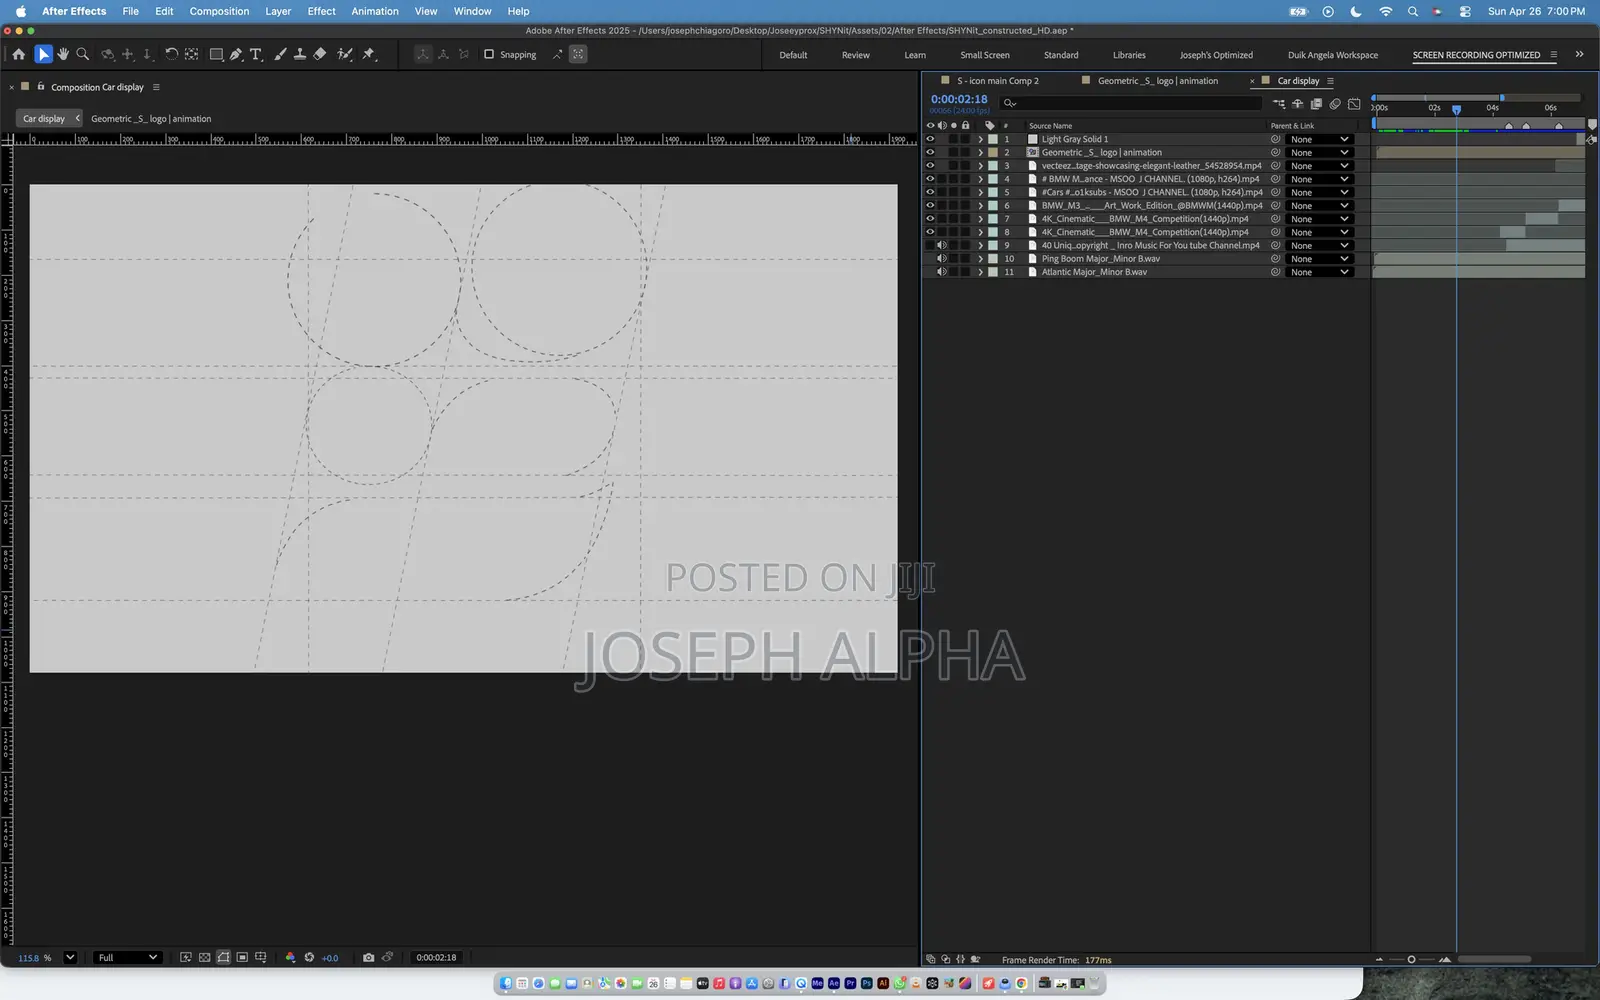Mute audio of Ping Boom Major_Minor B.wav
The height and width of the screenshot is (1000, 1600).
[x=941, y=258]
